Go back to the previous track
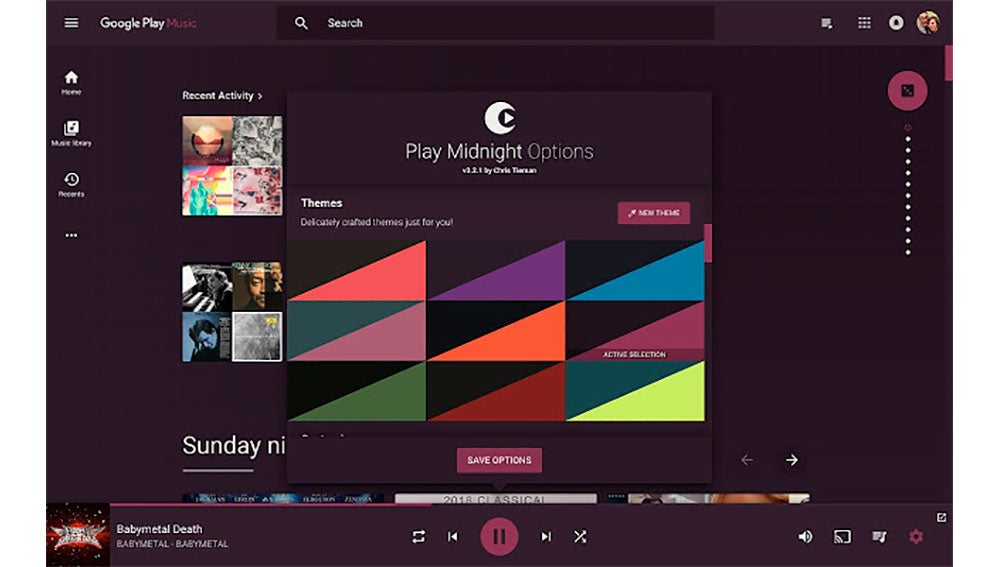1000x567 pixels. pyautogui.click(x=452, y=537)
